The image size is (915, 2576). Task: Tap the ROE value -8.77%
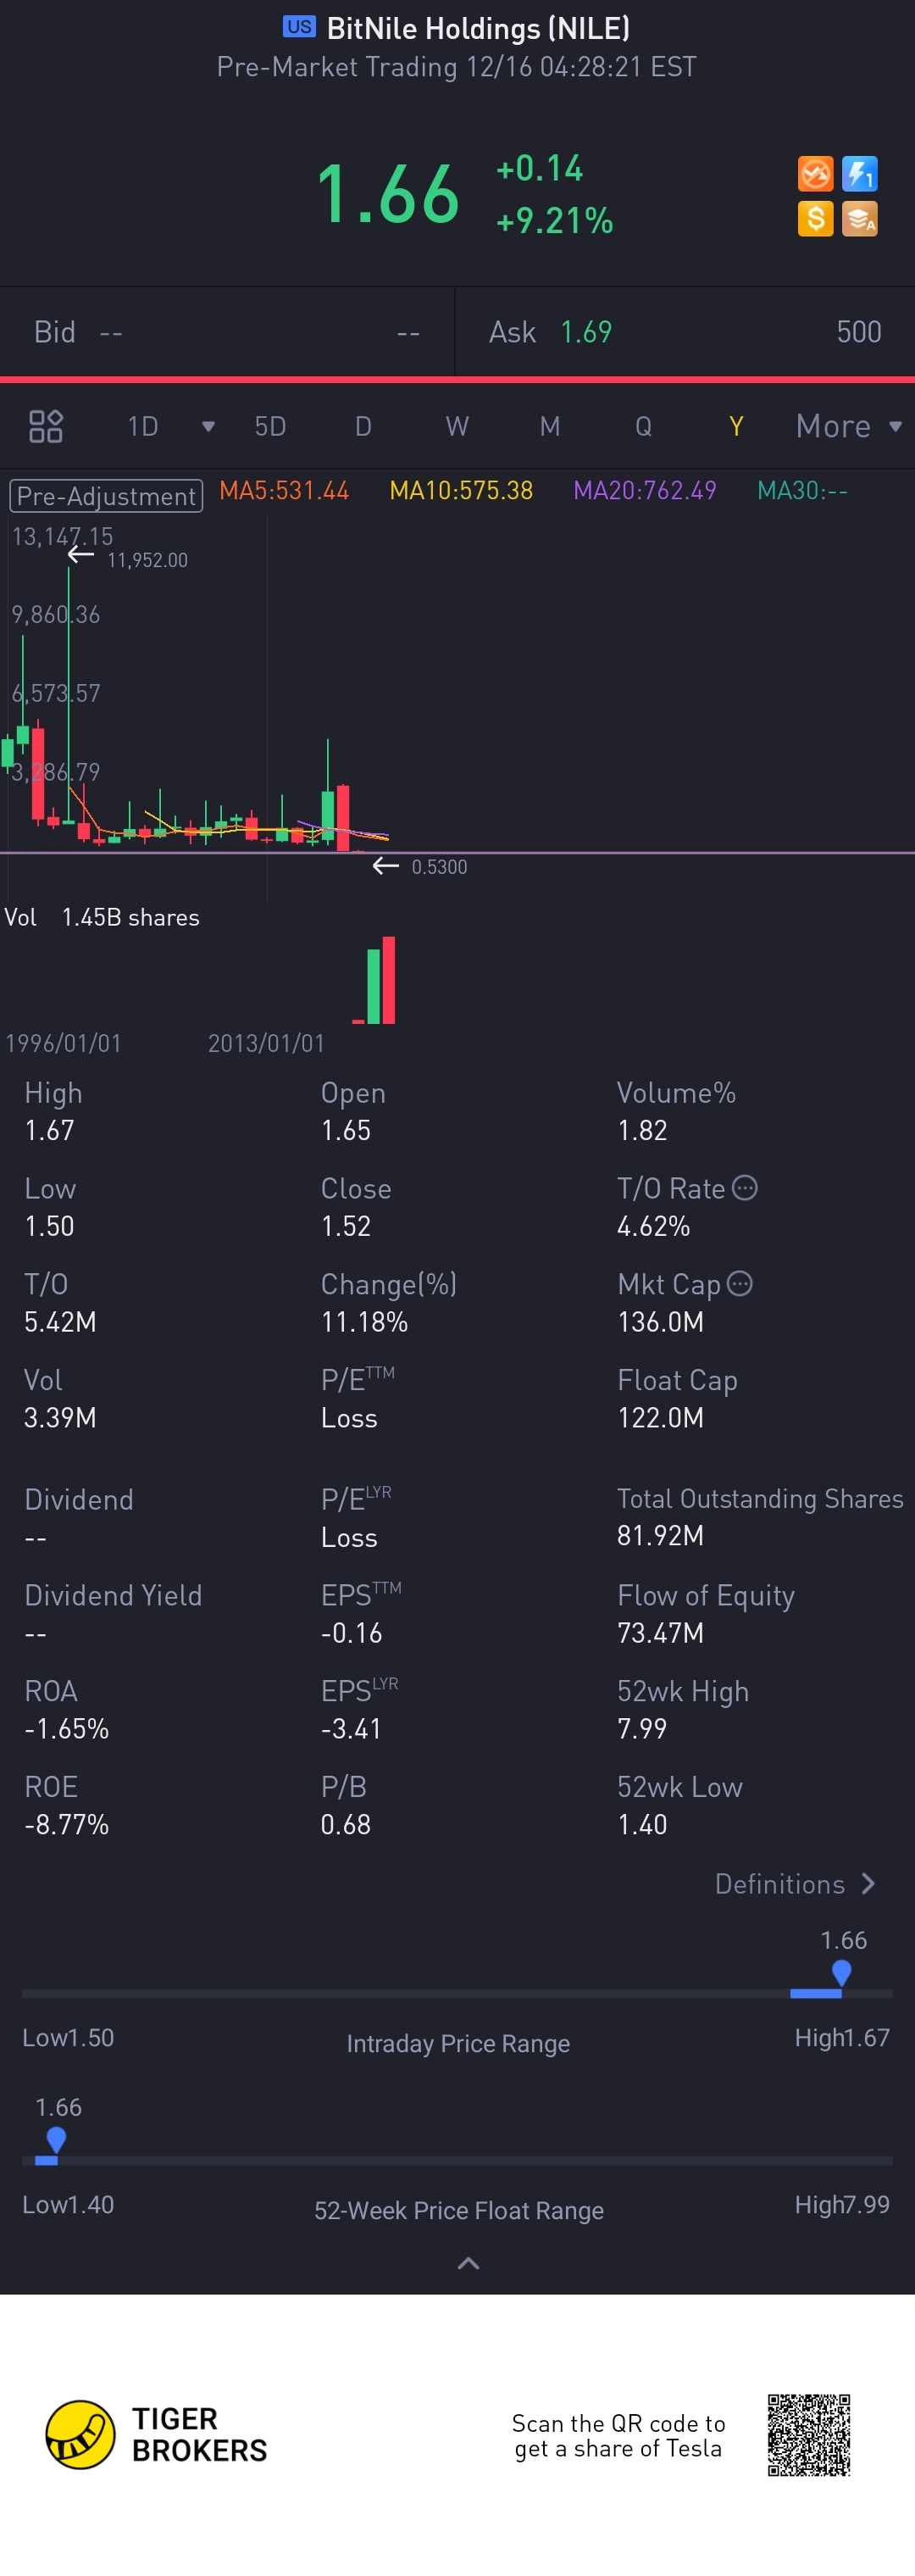click(x=66, y=1824)
